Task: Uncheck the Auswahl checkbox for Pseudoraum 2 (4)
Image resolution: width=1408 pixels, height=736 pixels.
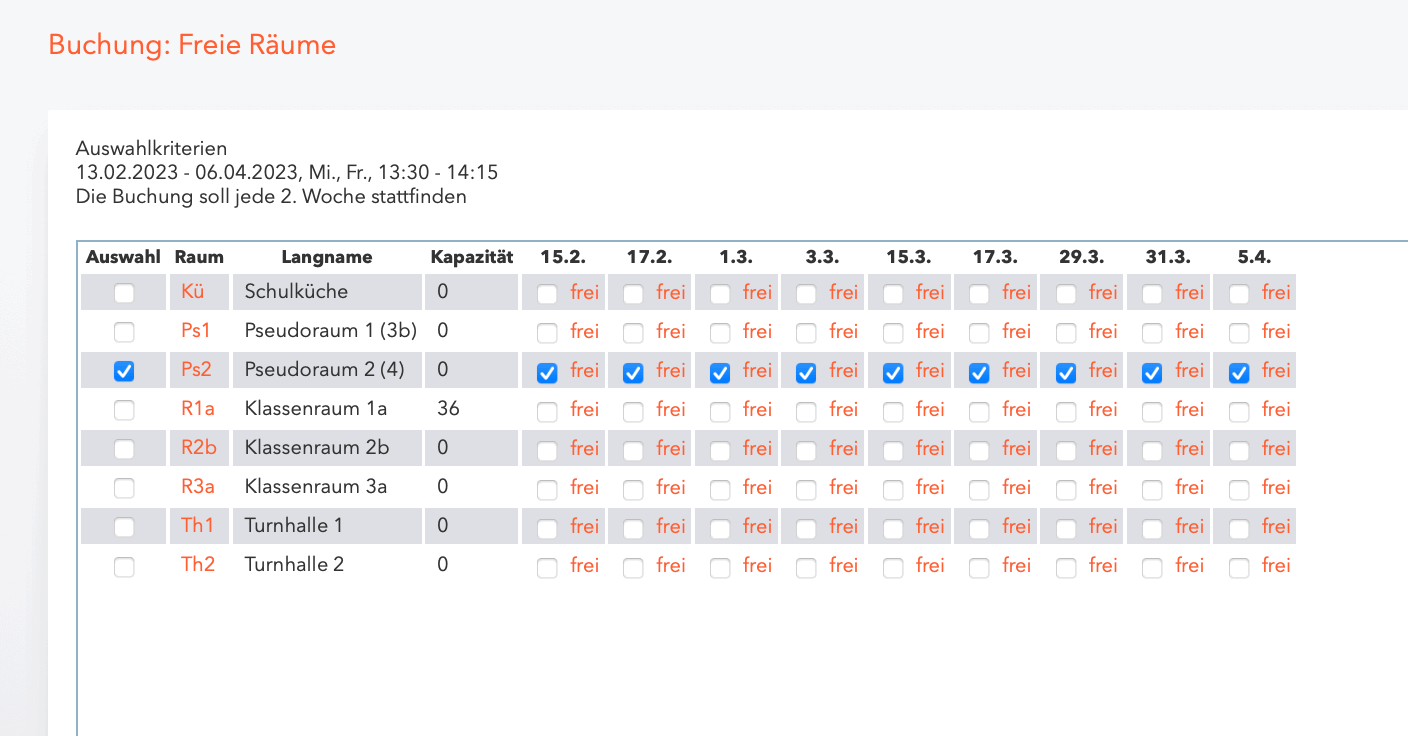Action: [124, 371]
